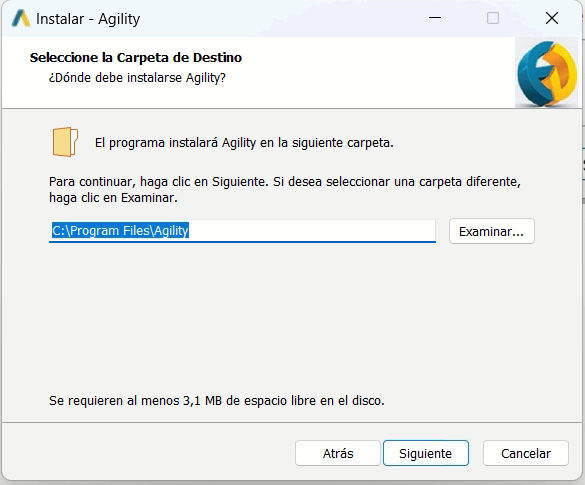Click the text ¿Dónde debe instalarse Agility?
The image size is (585, 485).
tap(137, 78)
